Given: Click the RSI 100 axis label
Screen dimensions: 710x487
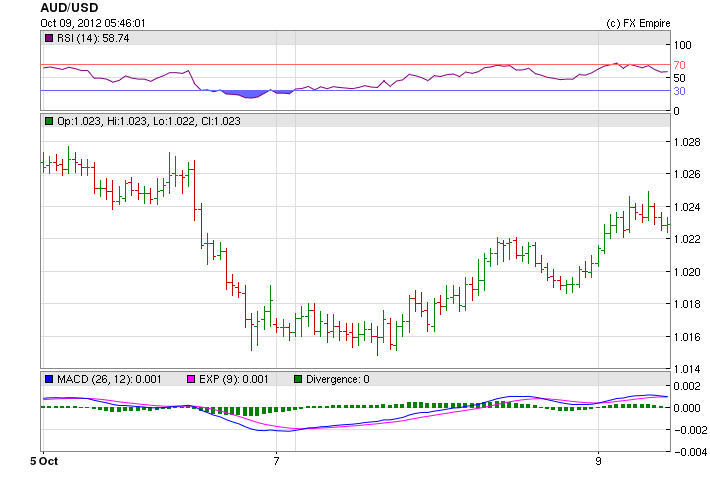Looking at the screenshot, I should click(x=682, y=45).
